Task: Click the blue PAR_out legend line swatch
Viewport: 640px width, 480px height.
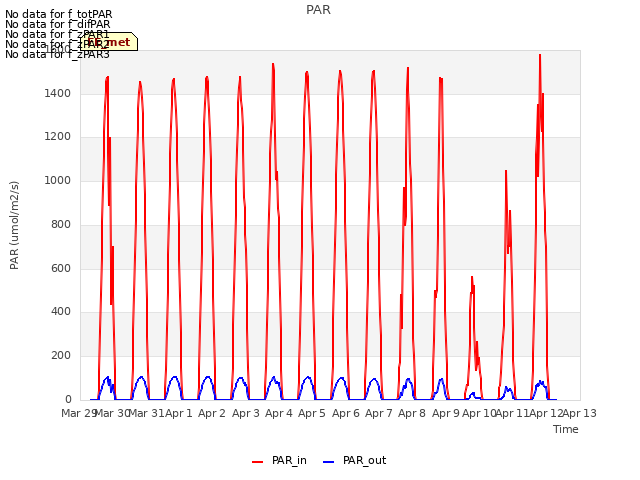Action: click(x=329, y=462)
